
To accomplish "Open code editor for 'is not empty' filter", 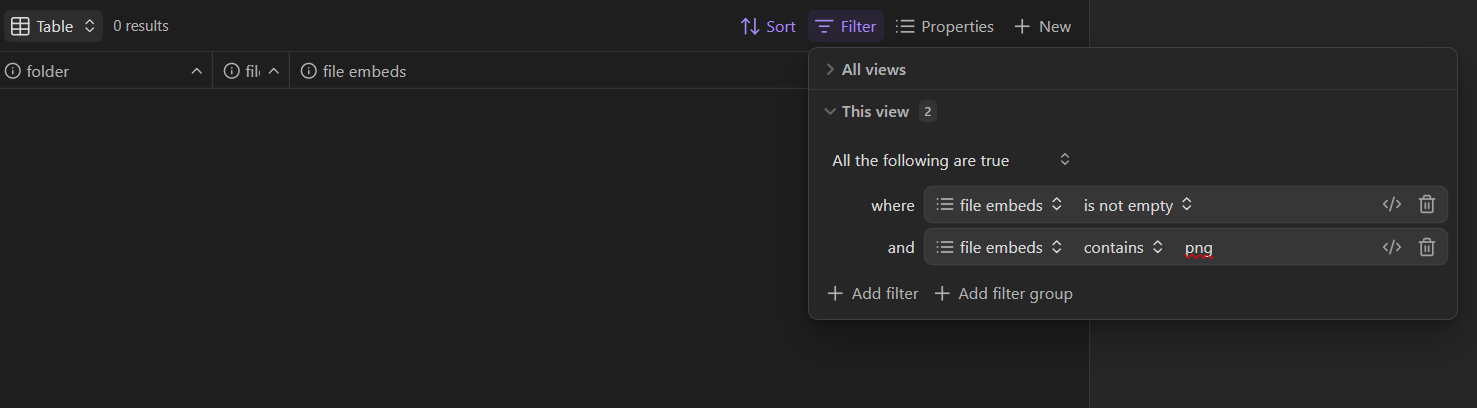I will [1391, 205].
